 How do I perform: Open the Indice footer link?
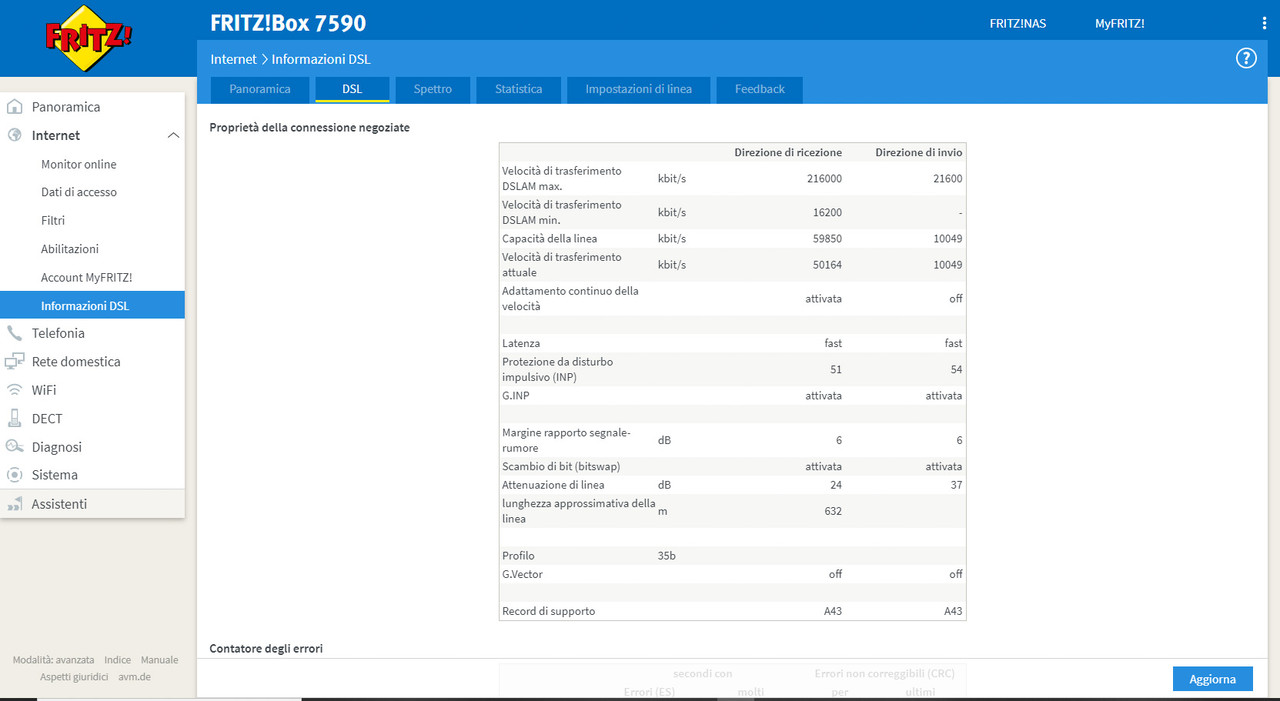(x=118, y=660)
